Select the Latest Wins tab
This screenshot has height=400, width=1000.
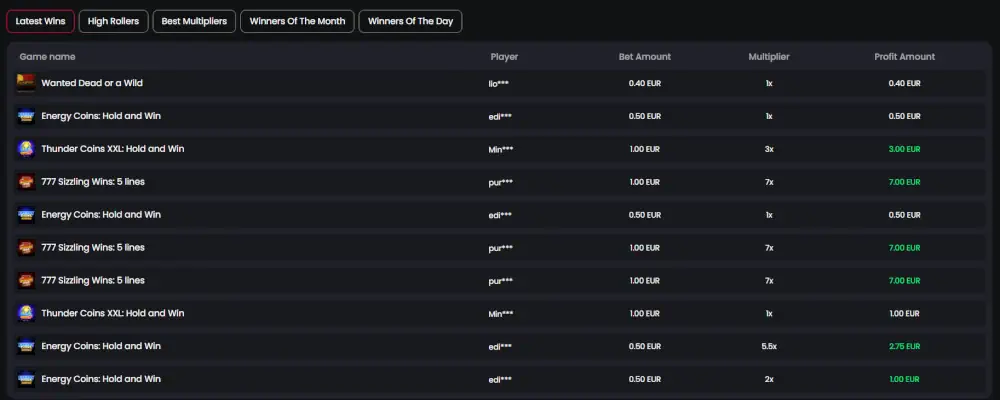(40, 21)
